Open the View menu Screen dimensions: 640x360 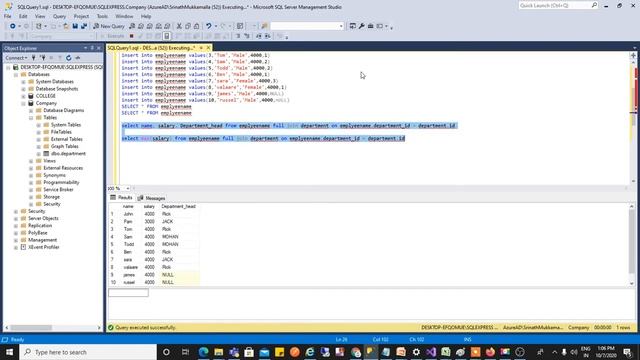point(40,16)
